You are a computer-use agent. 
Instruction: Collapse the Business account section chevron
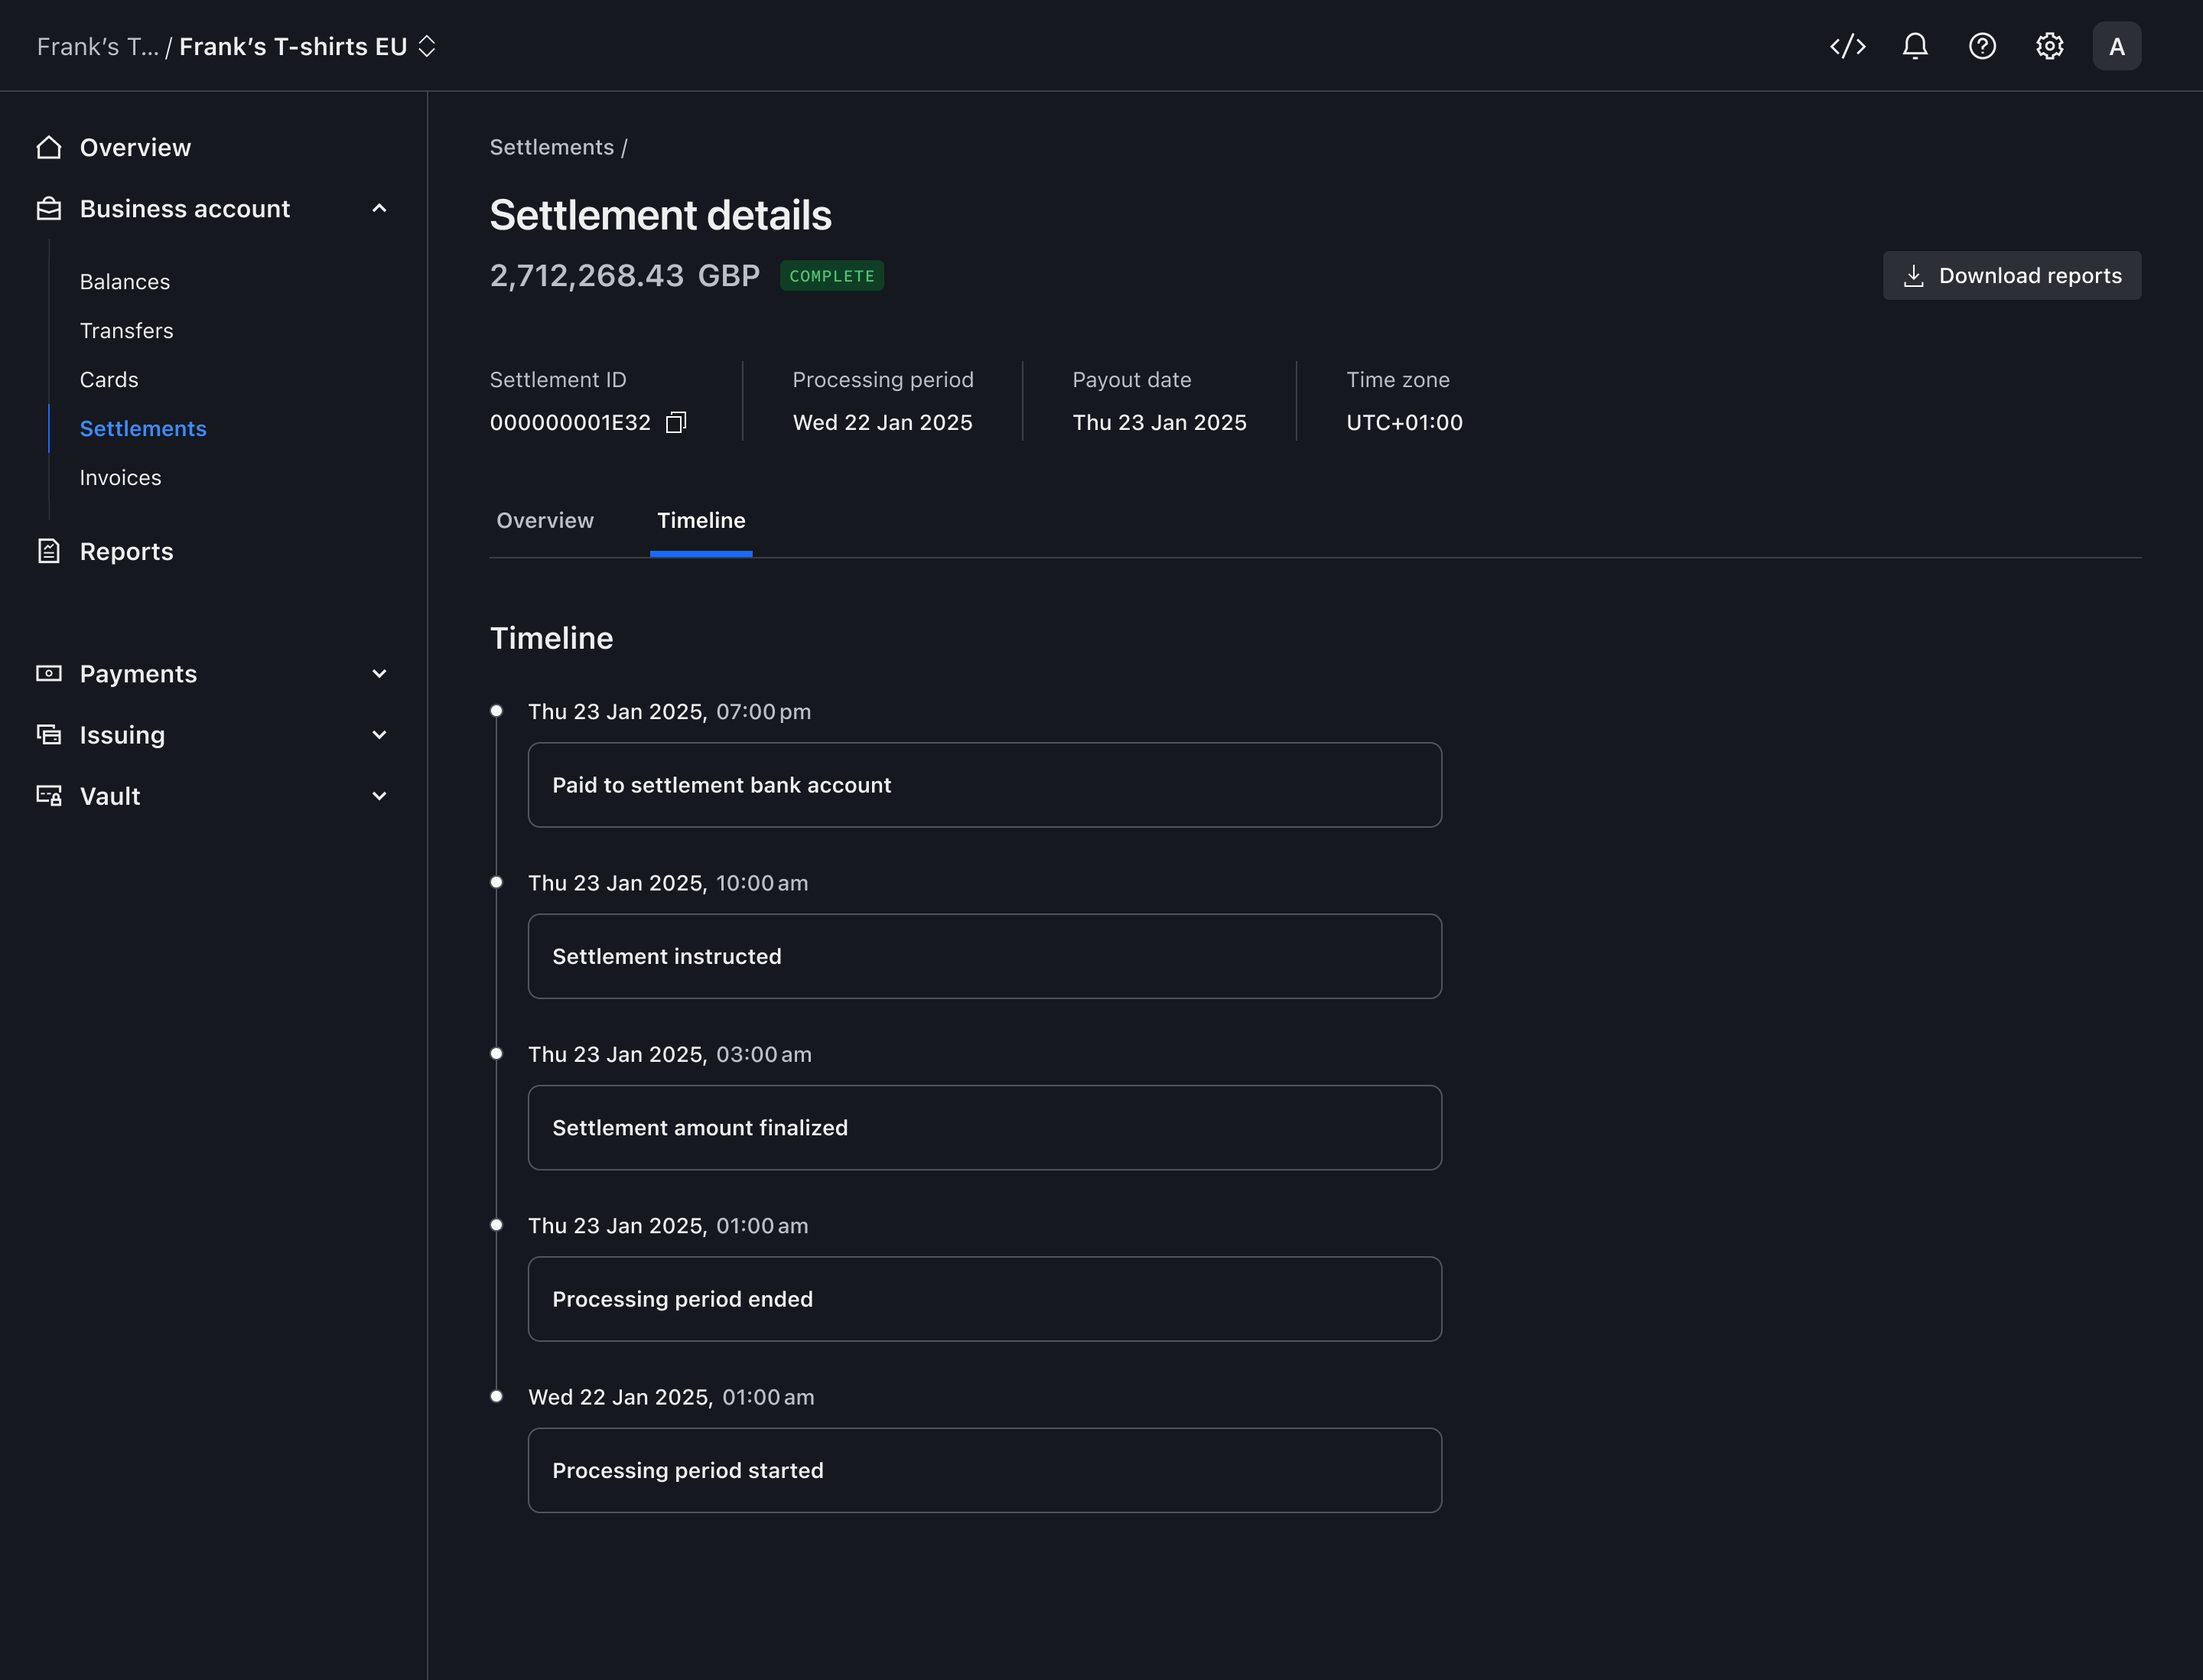click(x=379, y=208)
